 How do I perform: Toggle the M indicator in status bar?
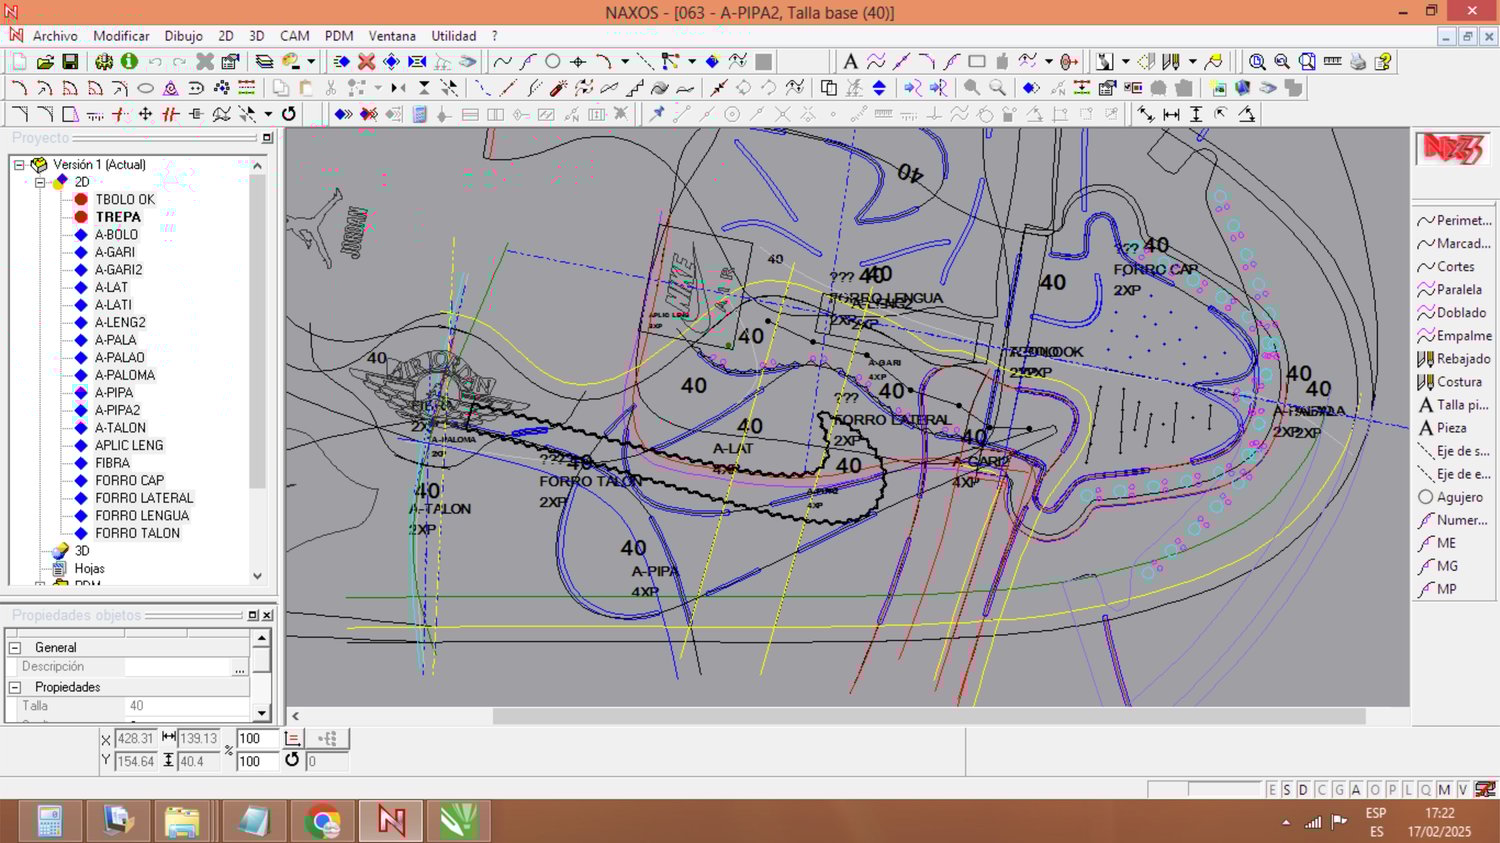[x=1444, y=790]
